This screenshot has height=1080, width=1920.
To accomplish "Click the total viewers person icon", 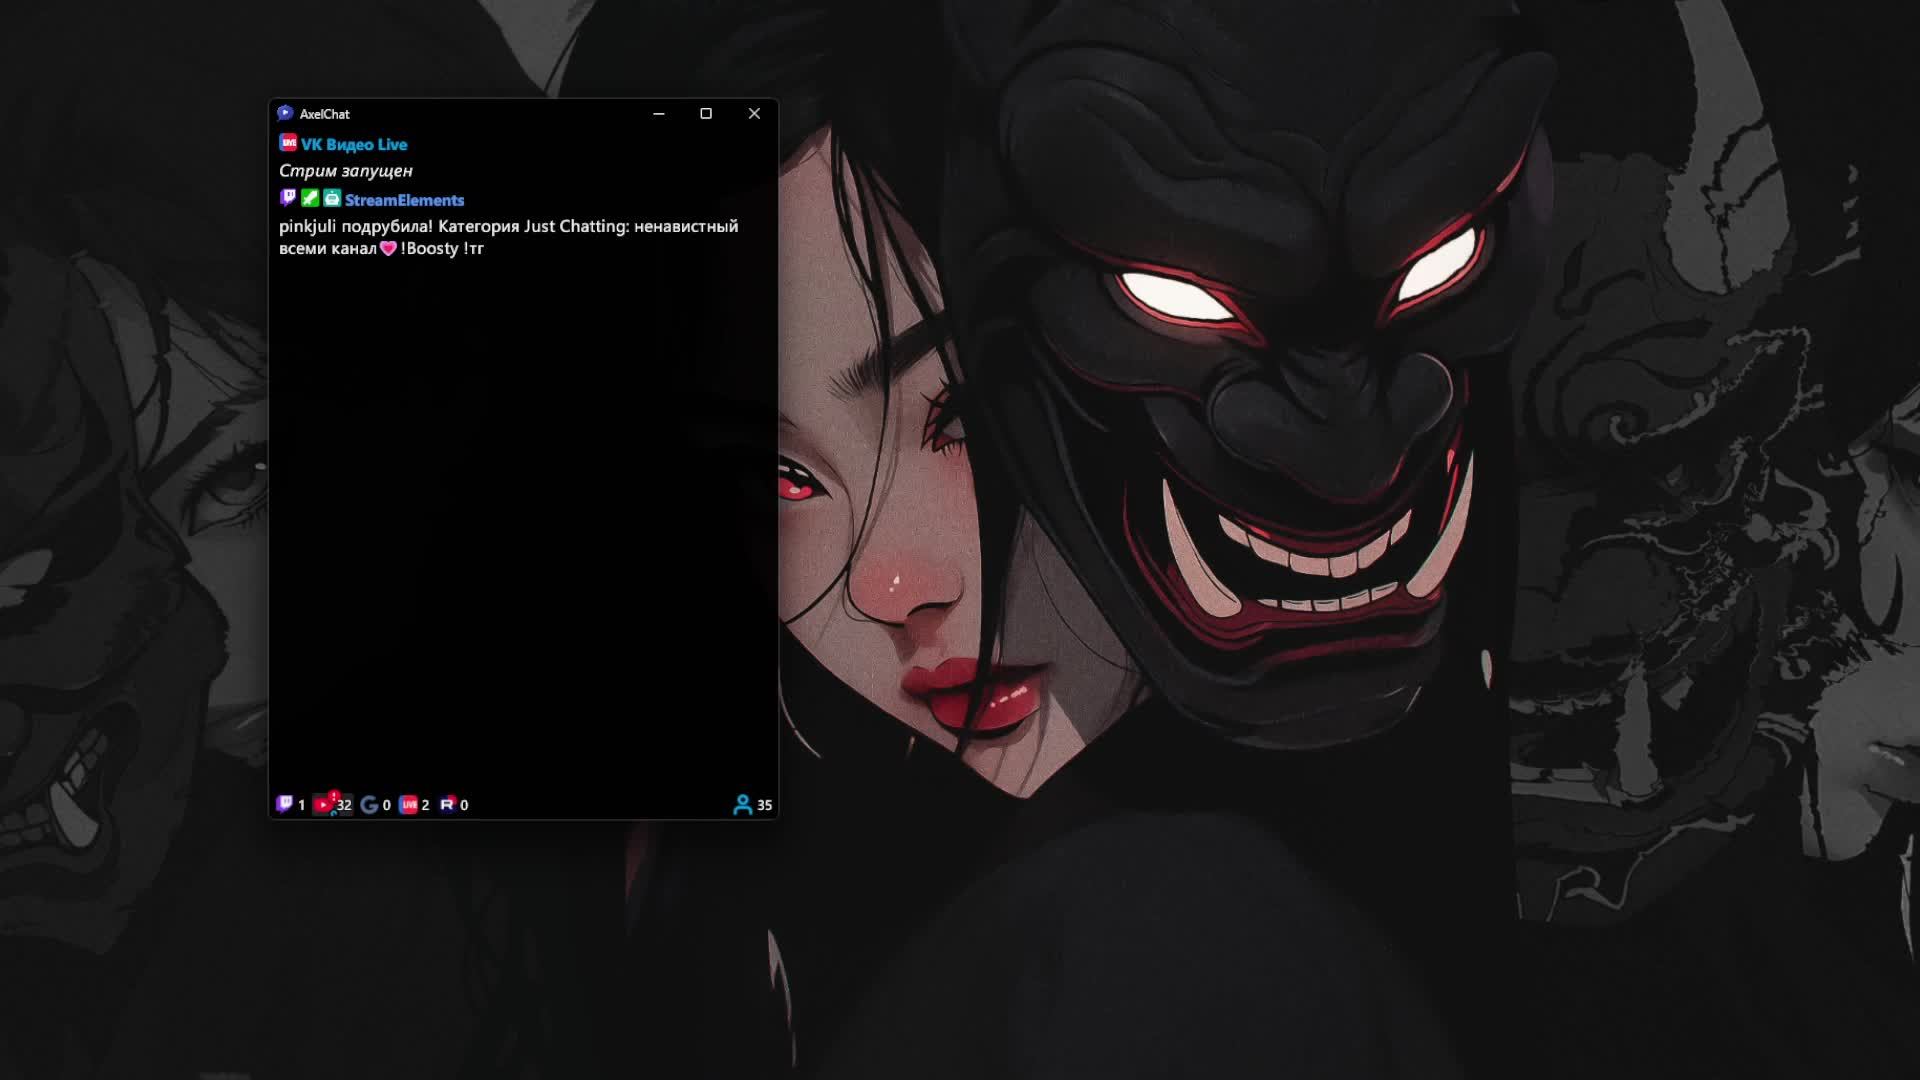I will click(x=742, y=805).
